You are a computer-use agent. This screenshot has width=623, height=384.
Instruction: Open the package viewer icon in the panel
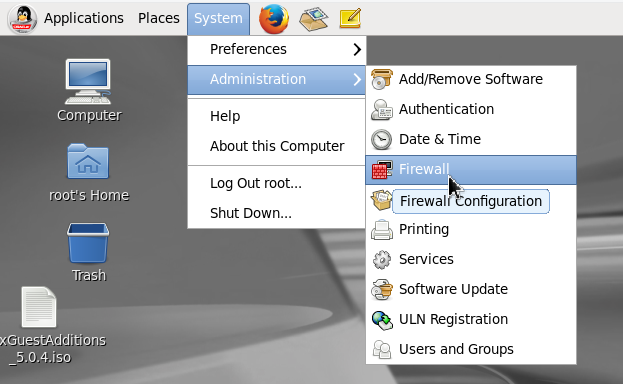313,19
